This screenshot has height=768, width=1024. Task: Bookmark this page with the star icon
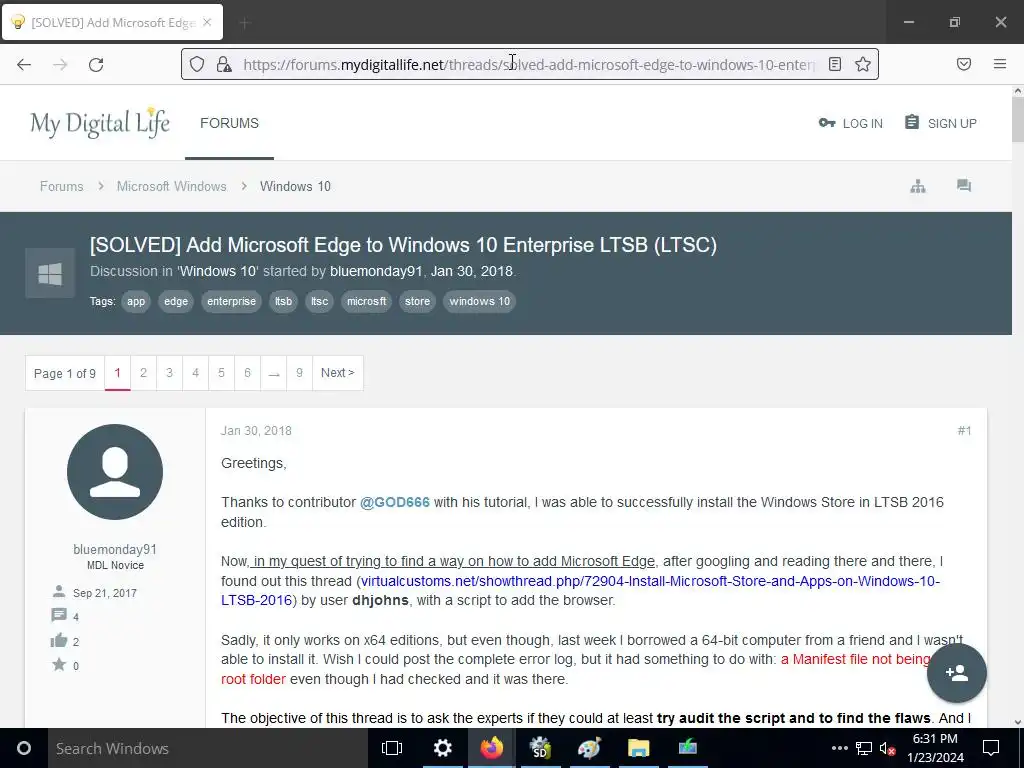tap(863, 64)
